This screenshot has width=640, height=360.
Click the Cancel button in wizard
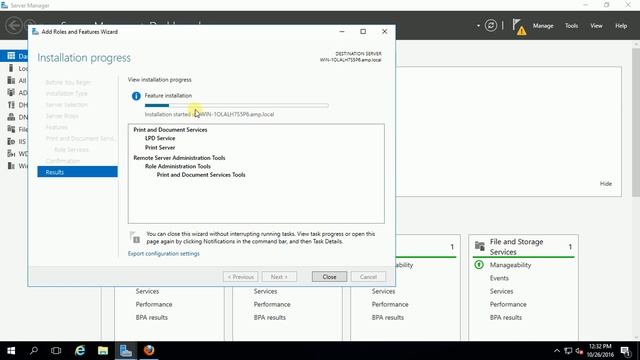pos(368,277)
